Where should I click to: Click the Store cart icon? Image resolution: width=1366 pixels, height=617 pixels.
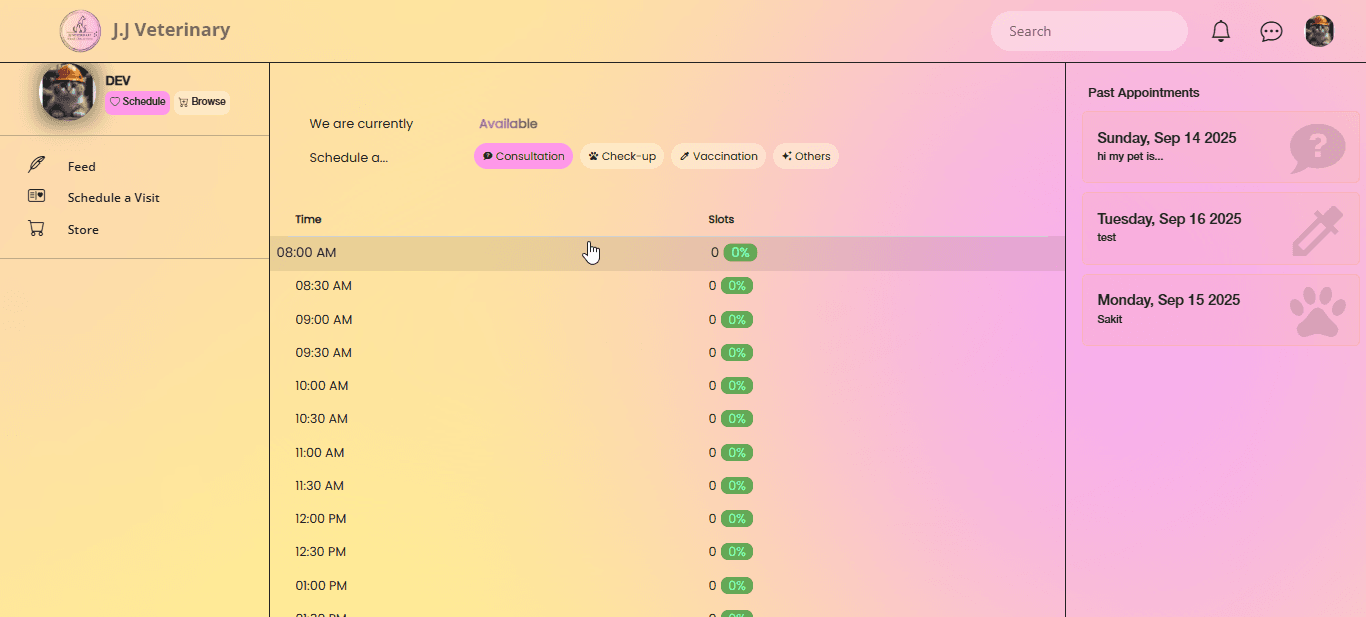(x=37, y=229)
